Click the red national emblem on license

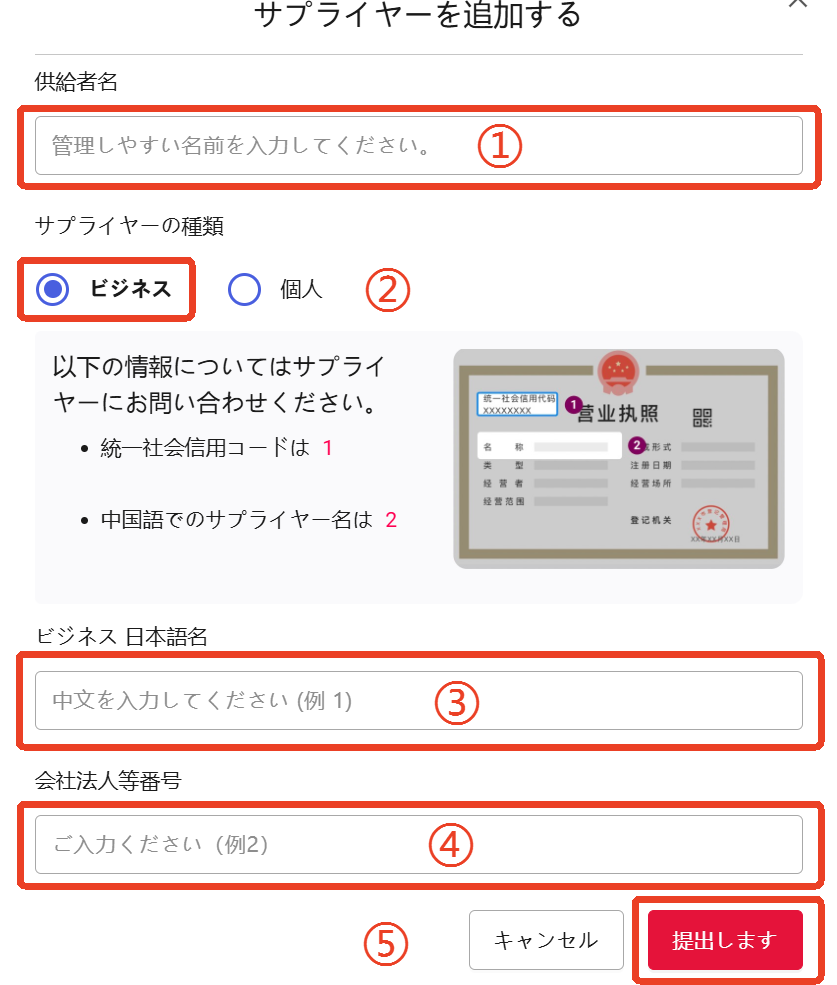(618, 373)
